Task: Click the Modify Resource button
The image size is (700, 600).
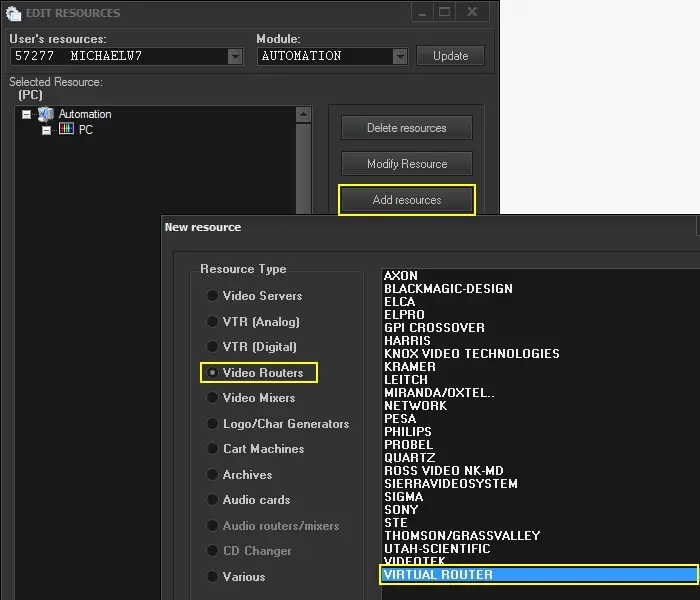Action: click(x=406, y=164)
